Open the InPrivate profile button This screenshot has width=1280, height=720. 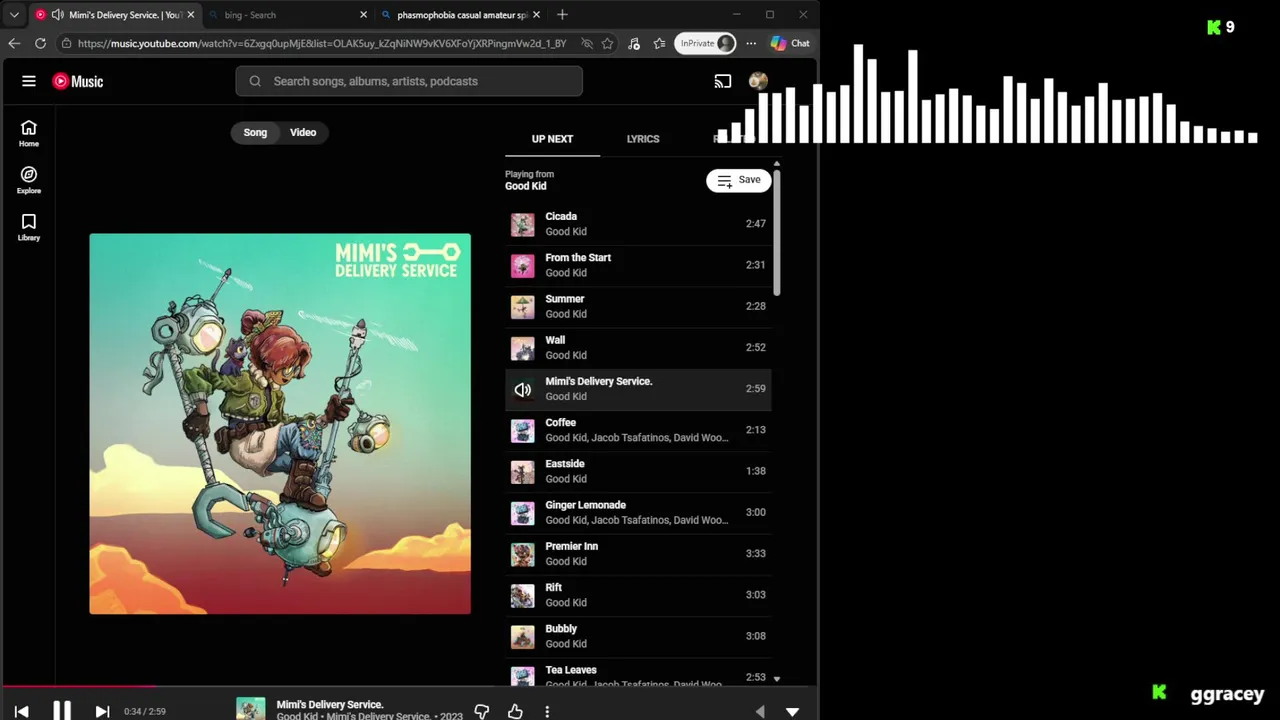(x=706, y=43)
